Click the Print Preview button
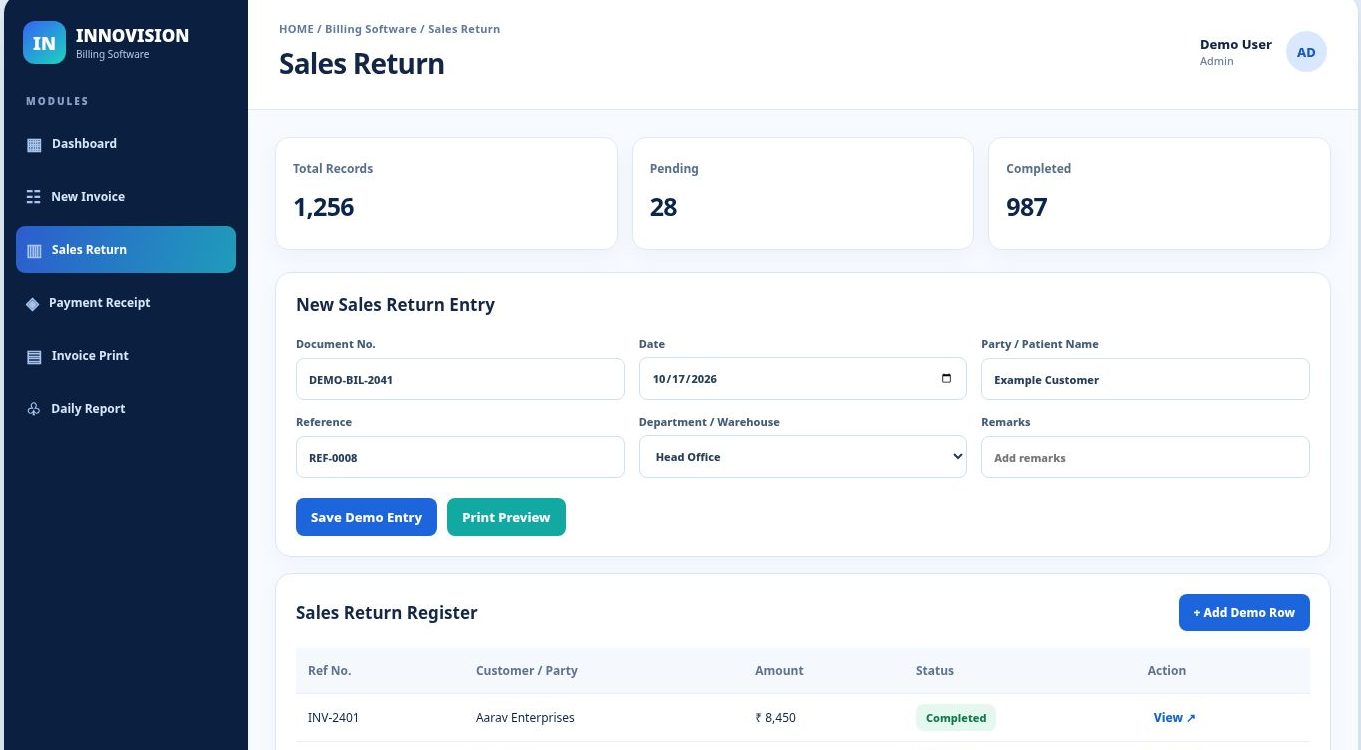Image resolution: width=1361 pixels, height=750 pixels. pyautogui.click(x=506, y=517)
